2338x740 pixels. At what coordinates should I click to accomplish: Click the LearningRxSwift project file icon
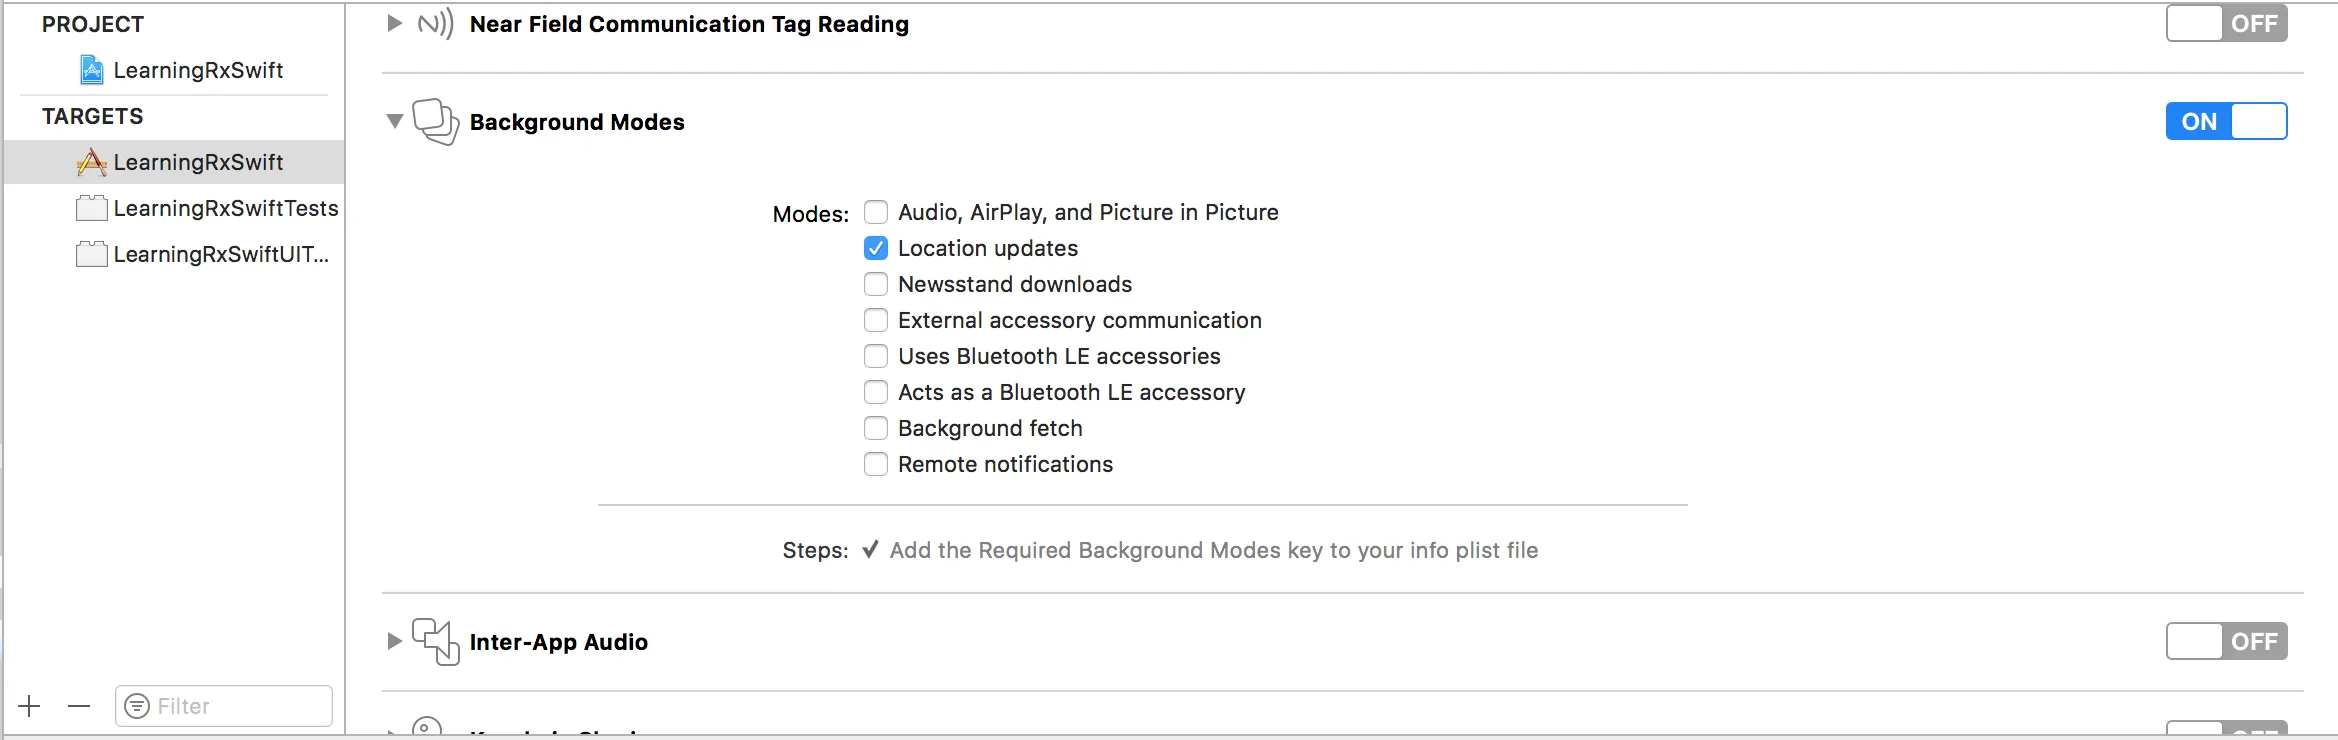tap(92, 70)
